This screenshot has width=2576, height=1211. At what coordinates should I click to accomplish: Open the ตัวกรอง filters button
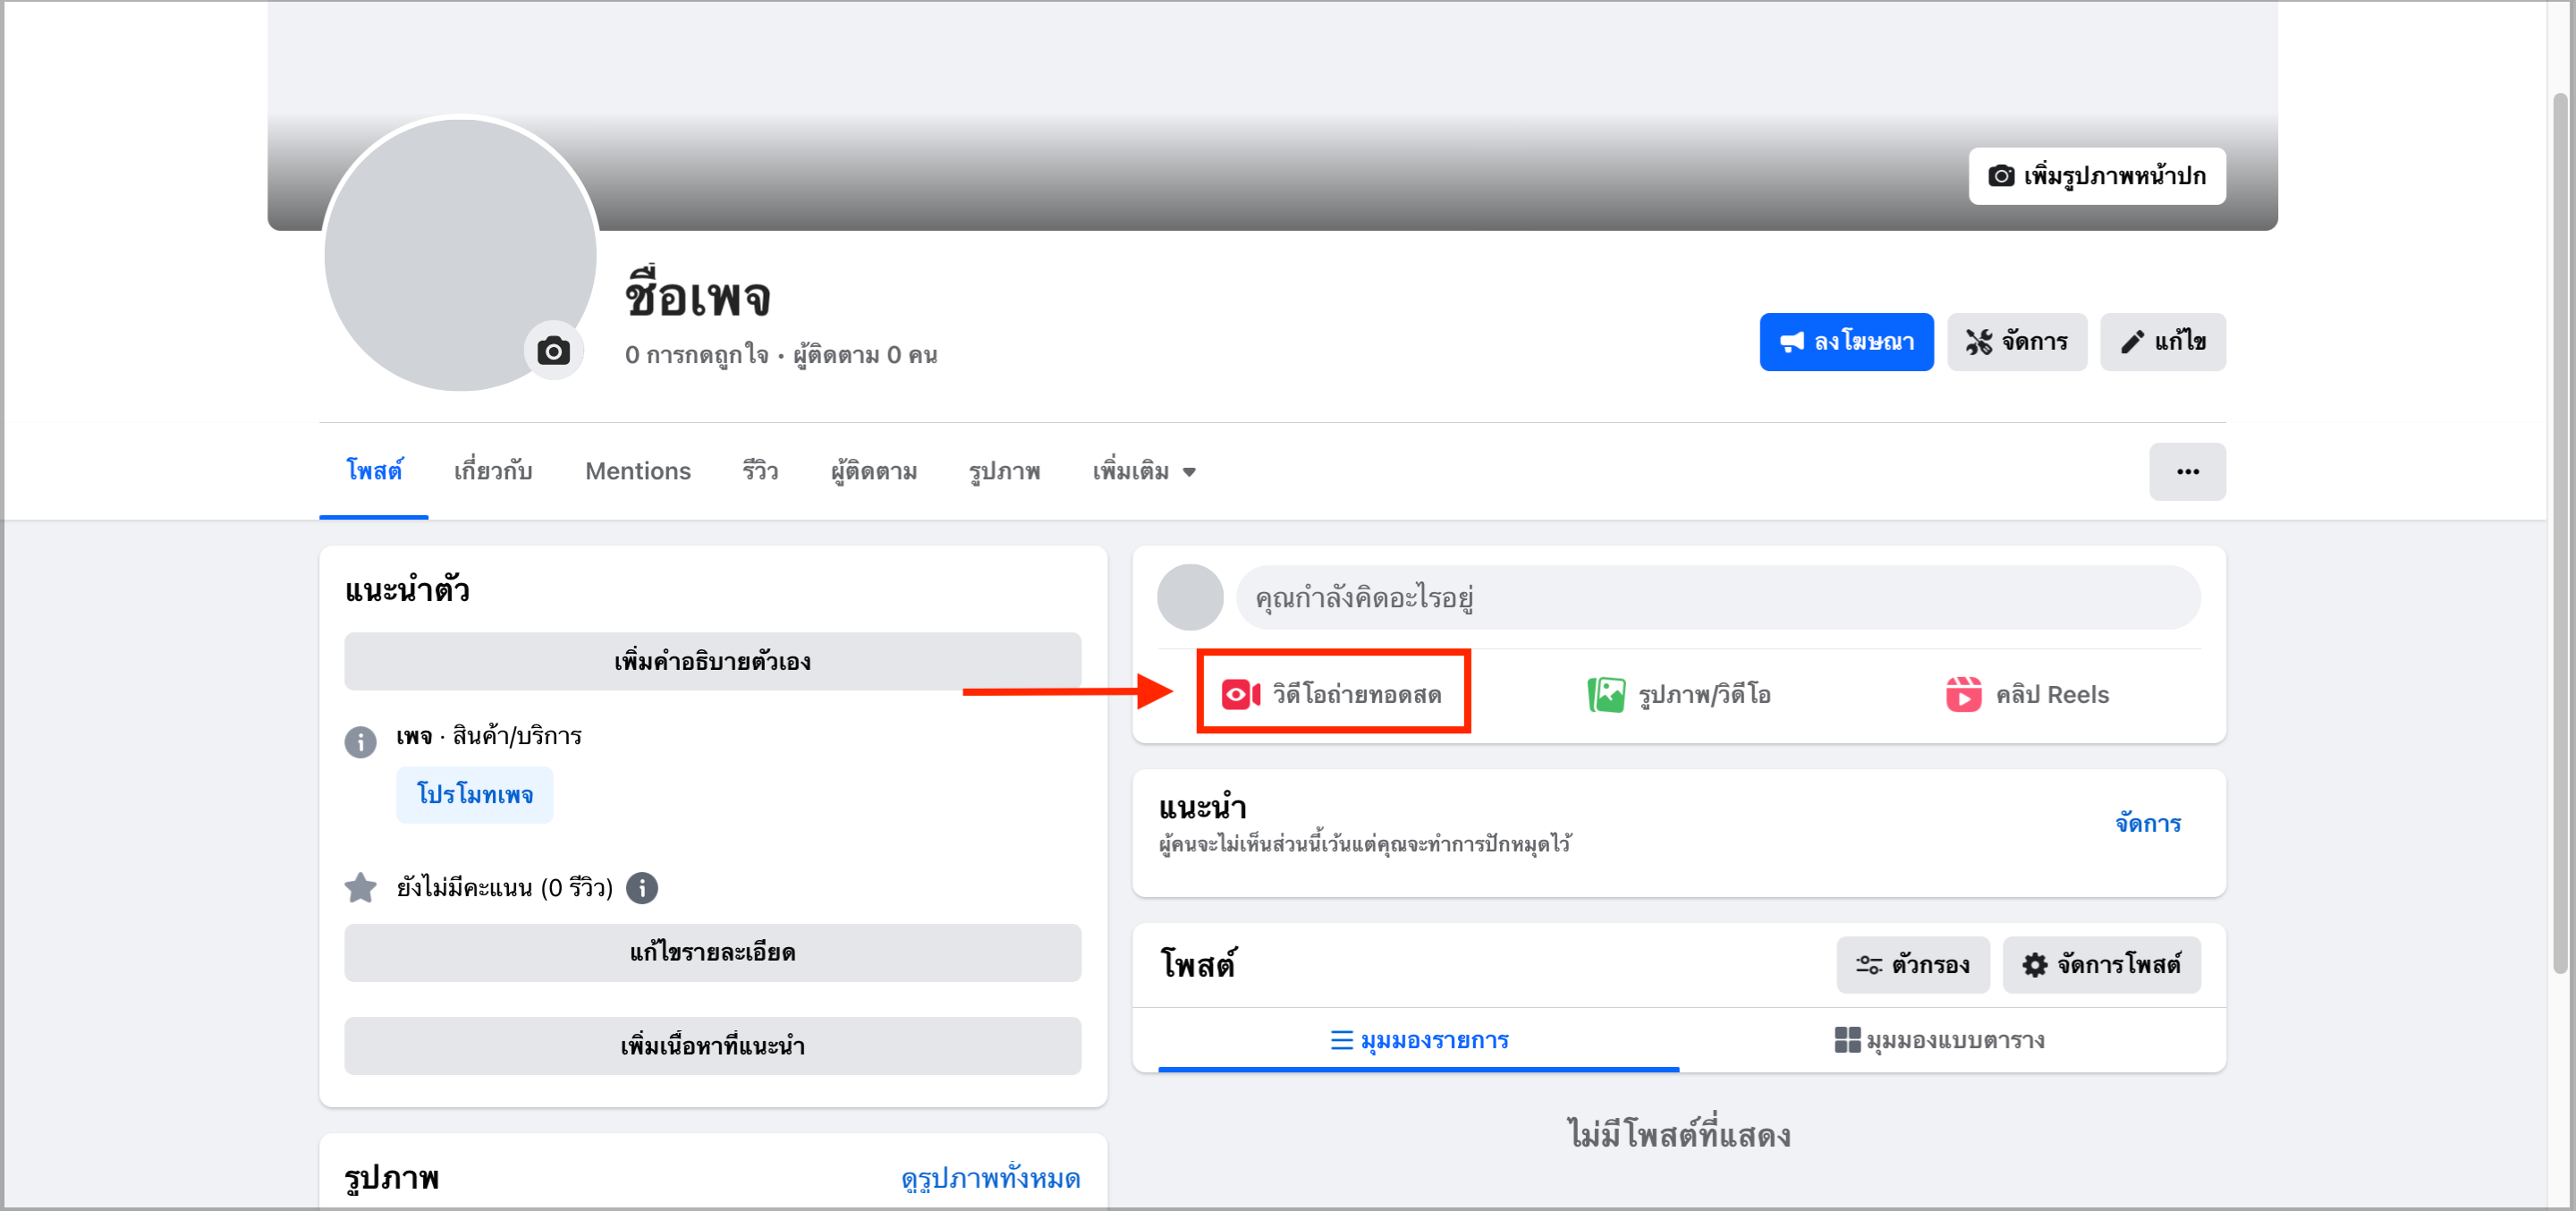coord(1912,964)
